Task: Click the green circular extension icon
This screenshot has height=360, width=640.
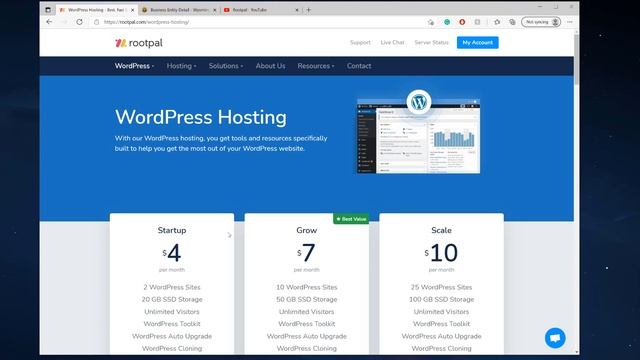Action: (x=447, y=22)
